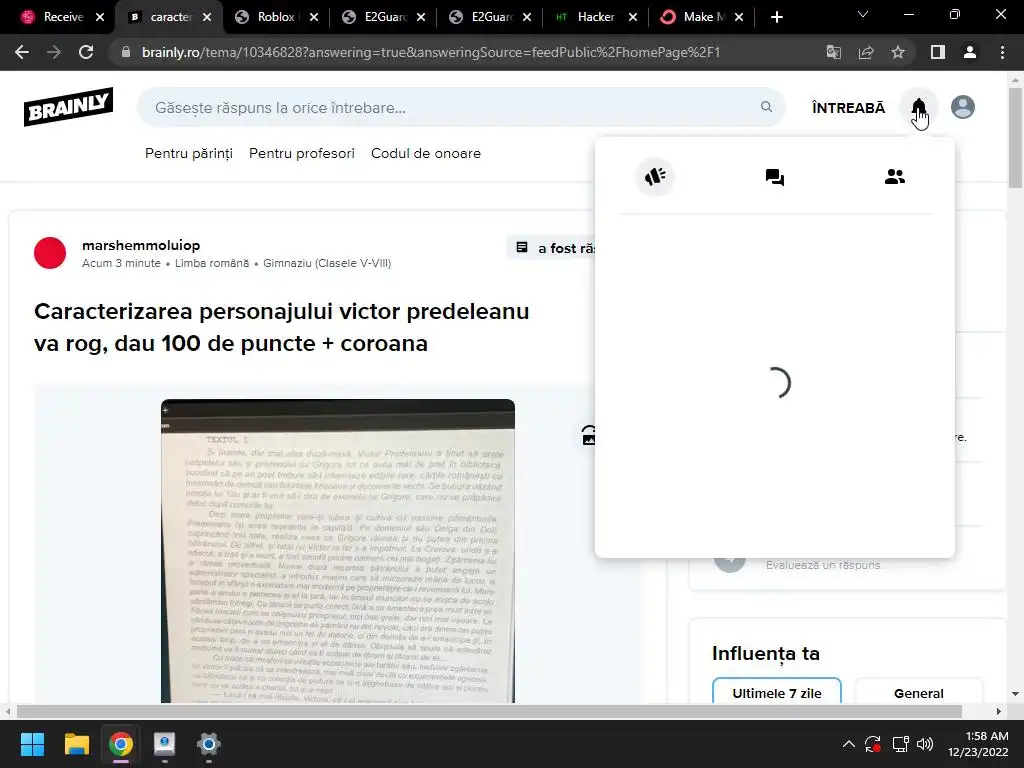Image resolution: width=1024 pixels, height=768 pixels.
Task: Click the Acum 3 minute timestamp
Action: click(121, 263)
